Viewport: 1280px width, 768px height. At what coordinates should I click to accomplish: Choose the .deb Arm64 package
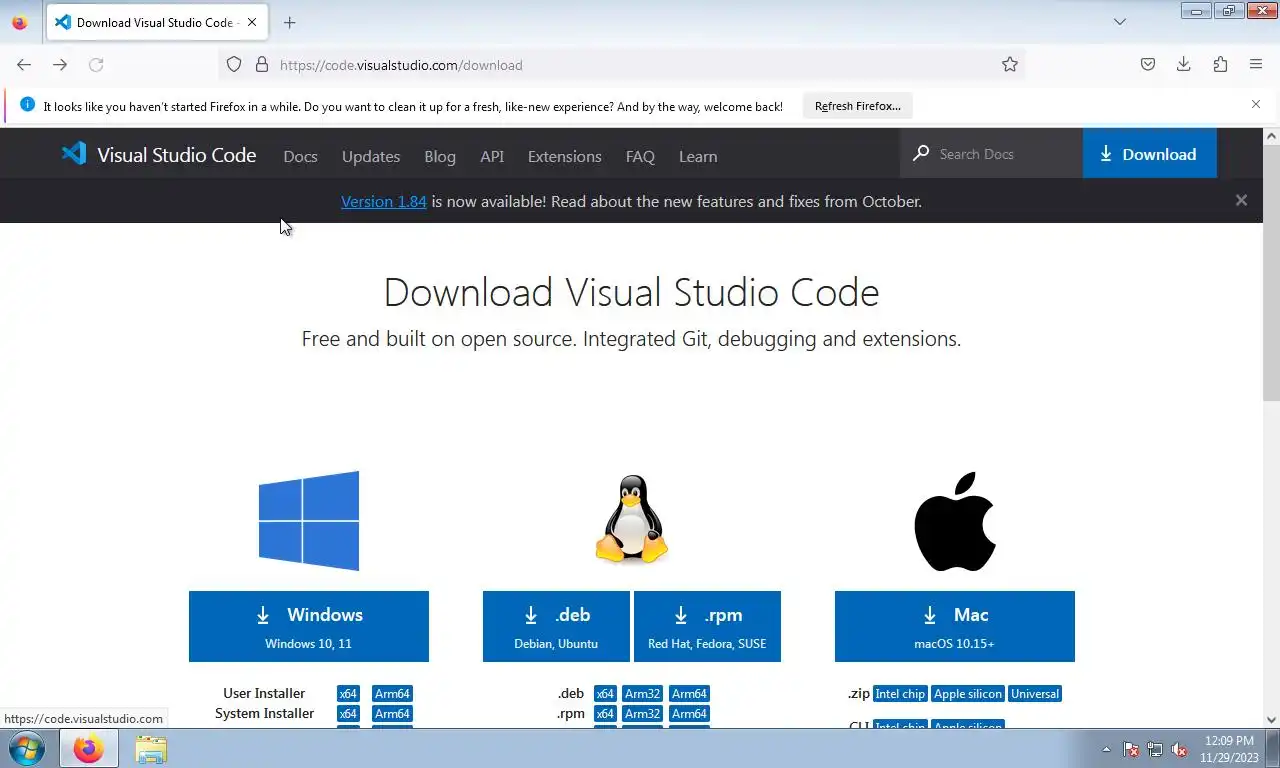click(x=689, y=694)
